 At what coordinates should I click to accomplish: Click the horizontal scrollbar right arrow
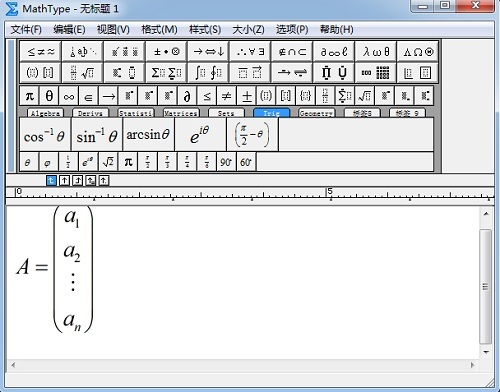point(472,365)
